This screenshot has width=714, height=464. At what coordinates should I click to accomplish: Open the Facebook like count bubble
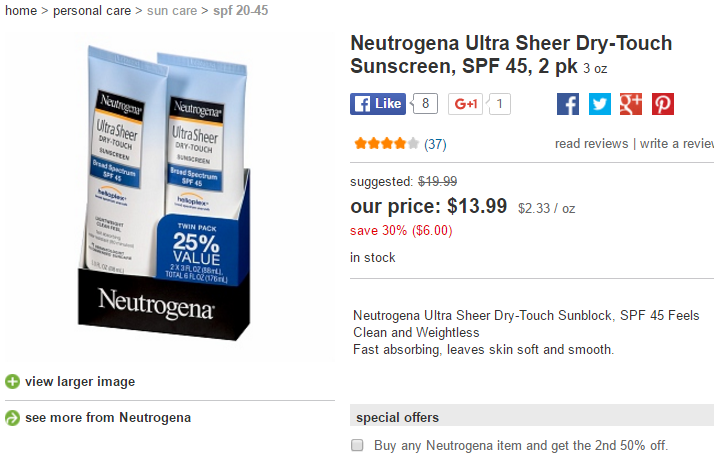click(424, 104)
